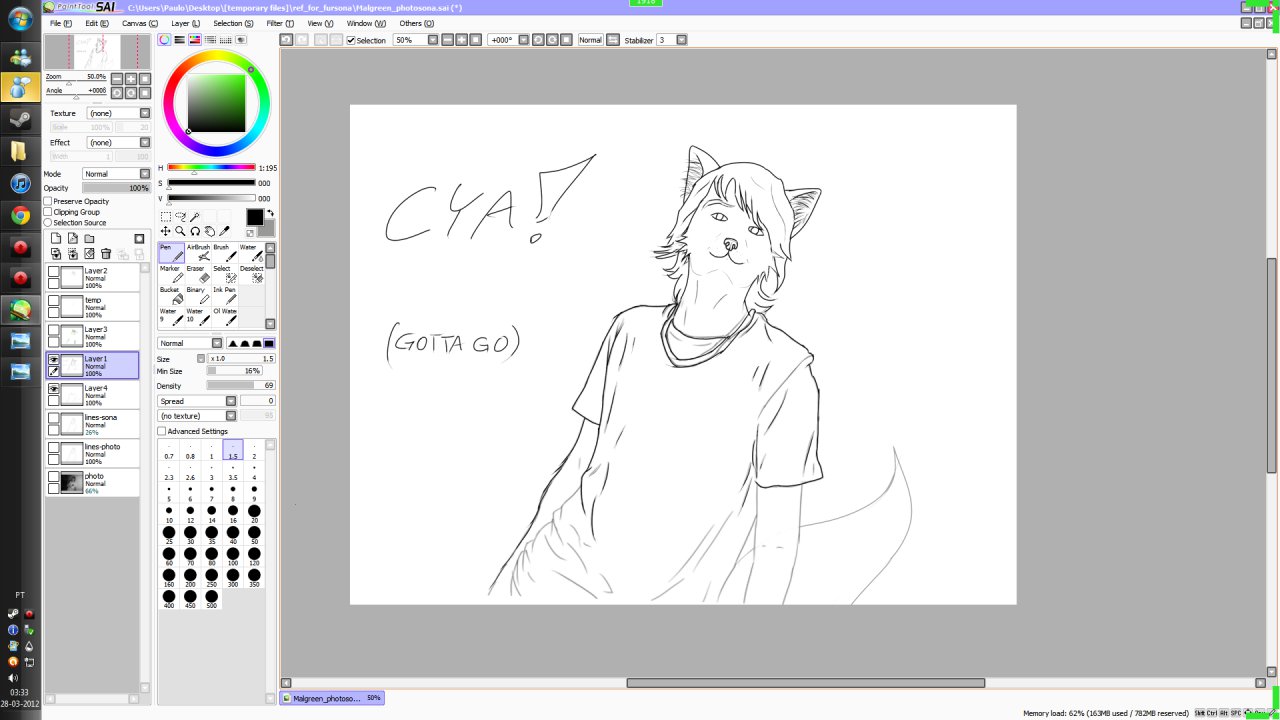Select the rotate view tool
Screen dimensions: 1280x720
point(195,231)
